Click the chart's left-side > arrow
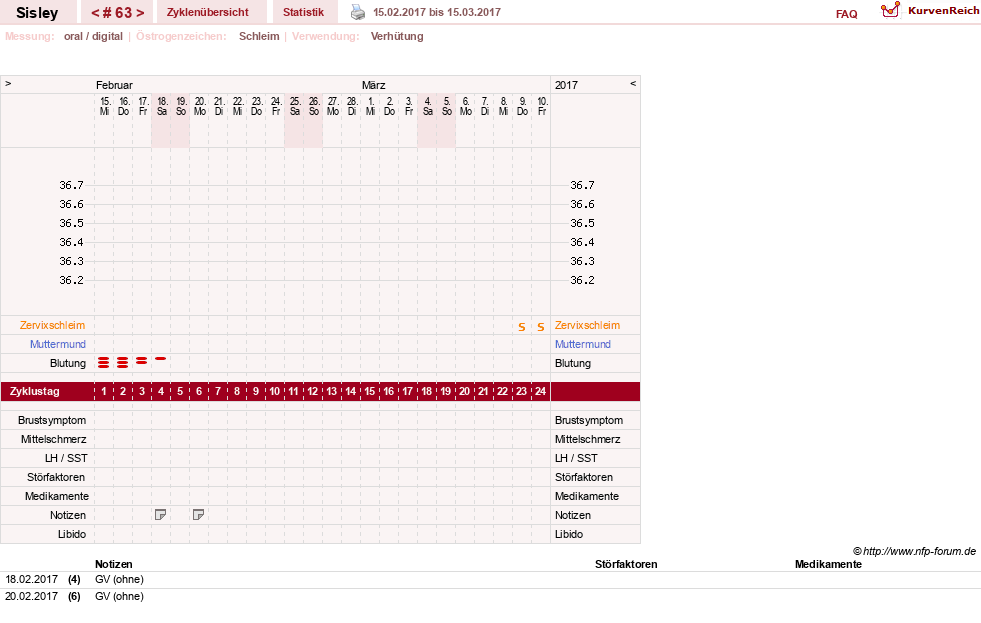The width and height of the screenshot is (981, 623). [8, 83]
